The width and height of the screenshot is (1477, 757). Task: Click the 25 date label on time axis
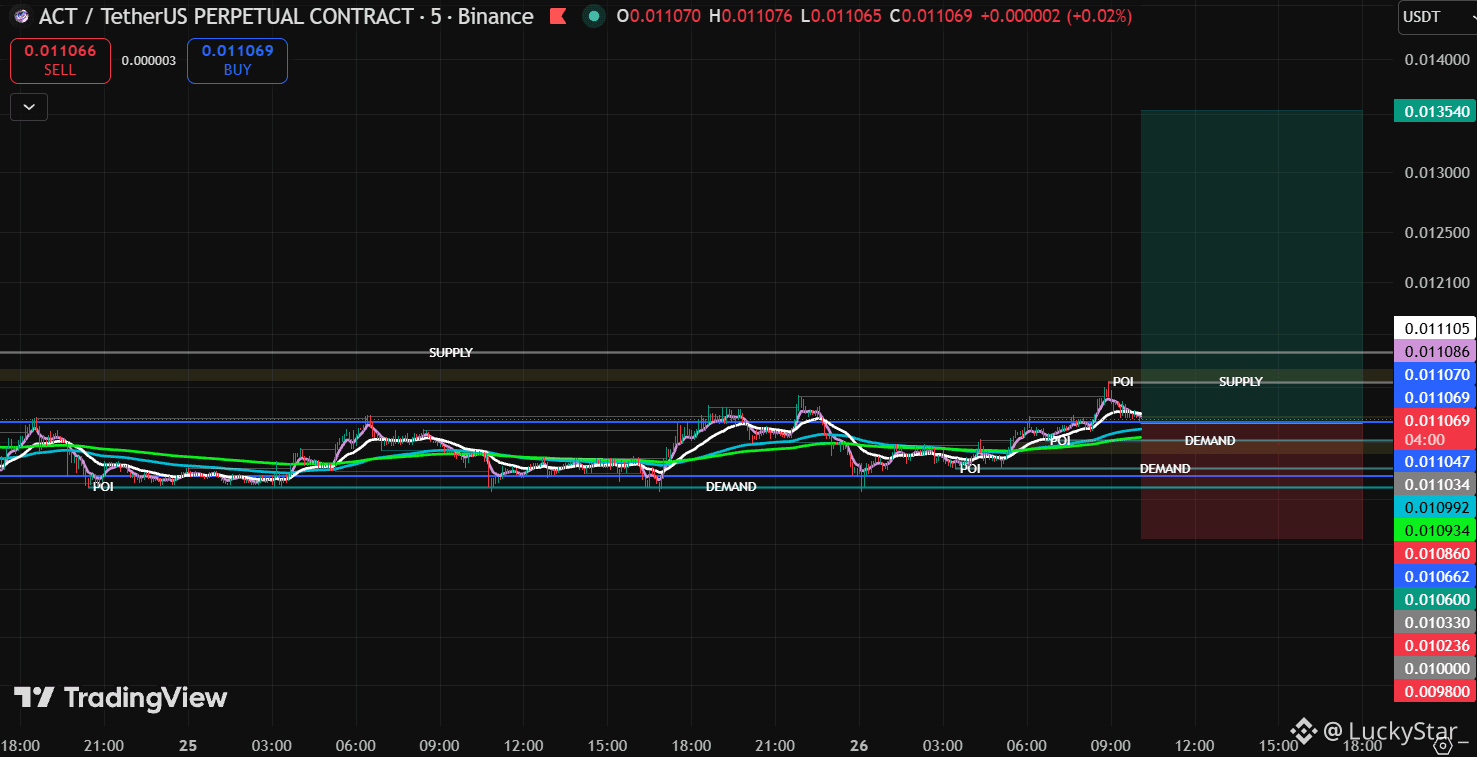click(188, 746)
